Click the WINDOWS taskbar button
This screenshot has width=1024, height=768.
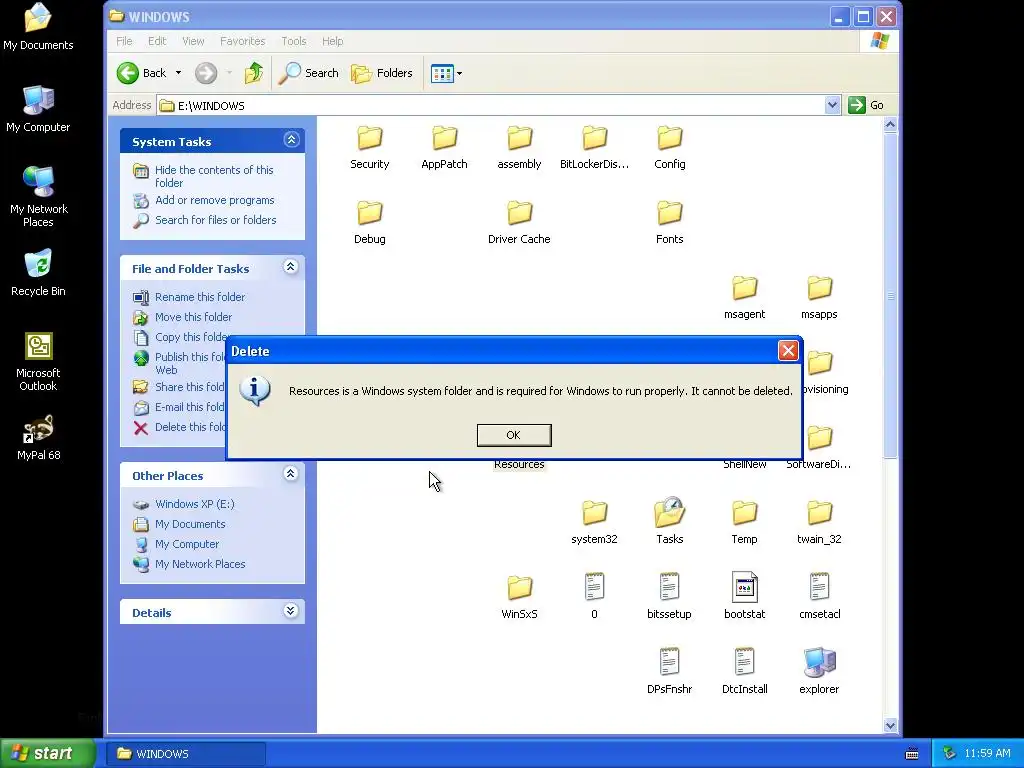(186, 754)
